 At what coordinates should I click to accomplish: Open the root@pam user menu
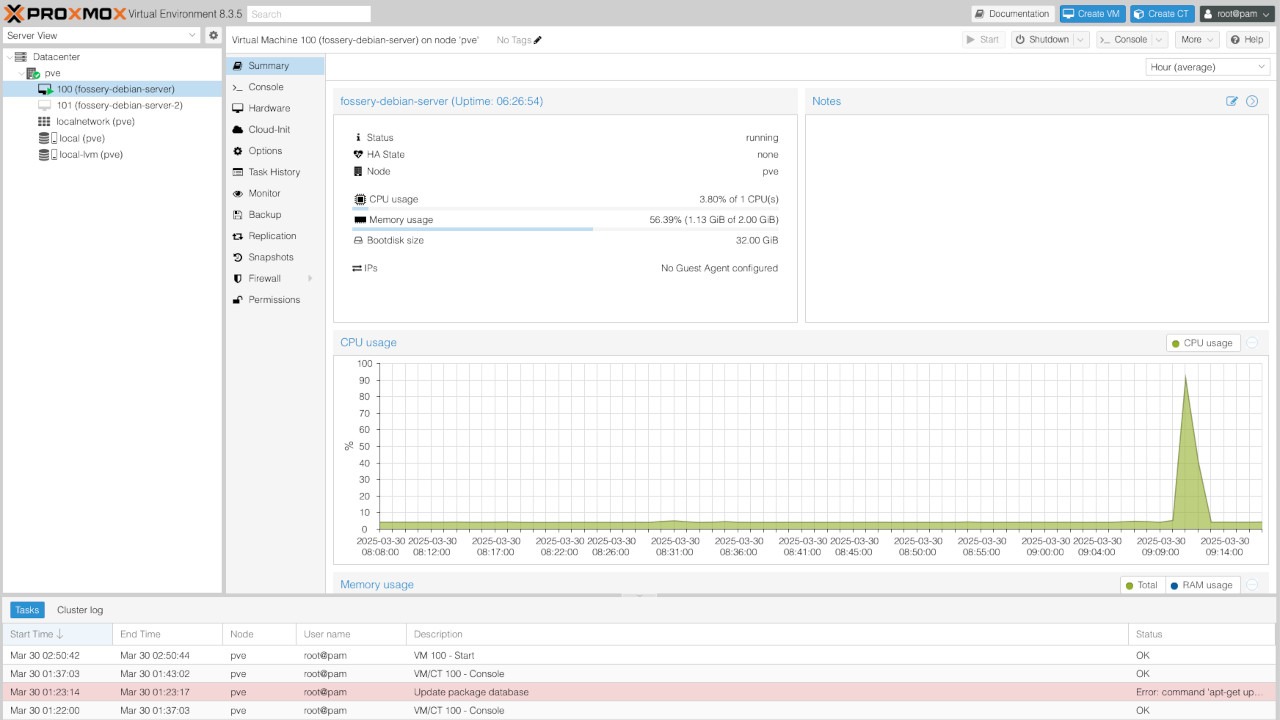1236,14
